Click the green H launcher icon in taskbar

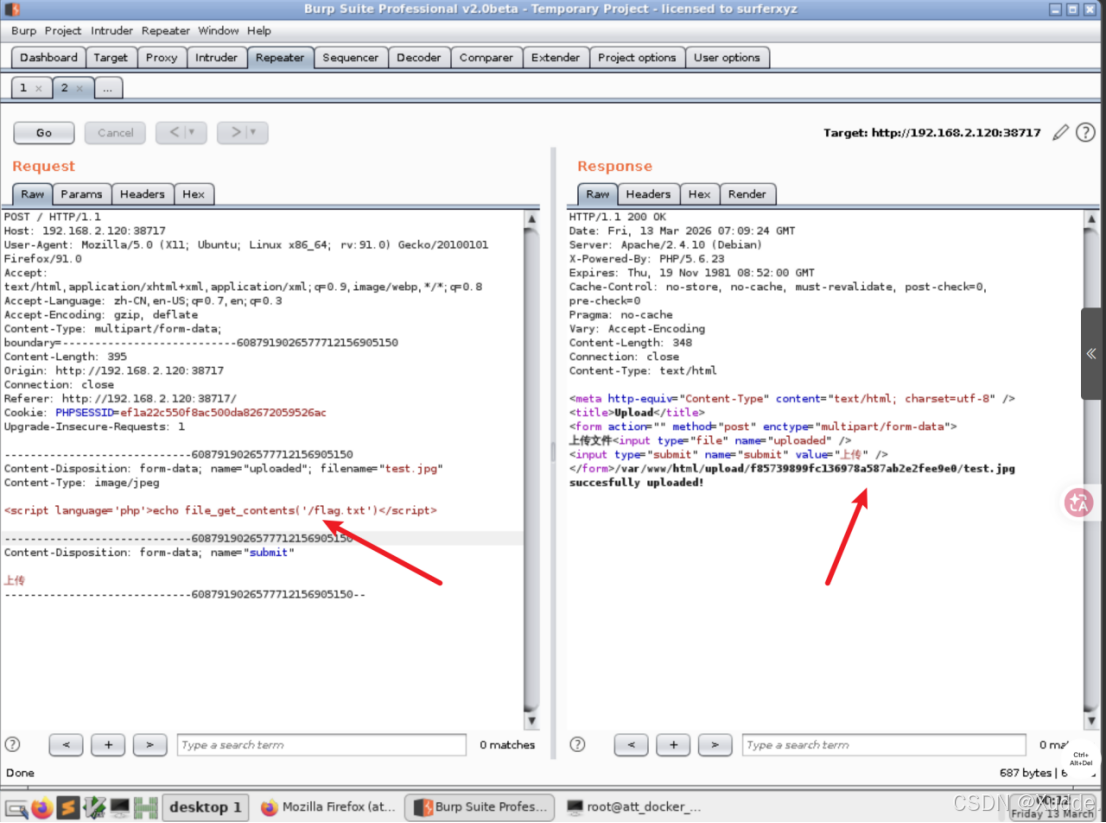point(145,807)
